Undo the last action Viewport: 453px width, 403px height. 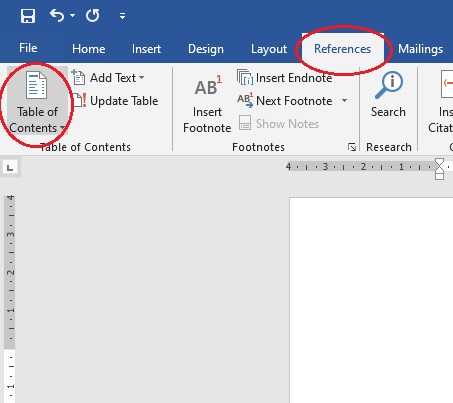[57, 15]
